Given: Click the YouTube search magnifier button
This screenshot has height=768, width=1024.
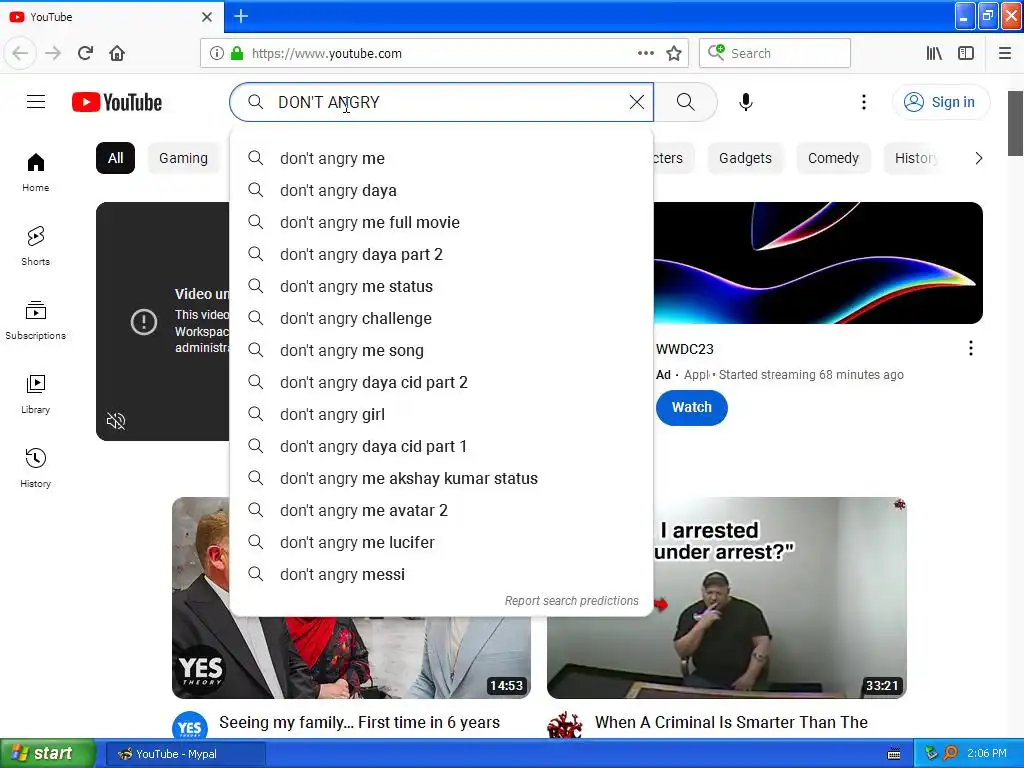Looking at the screenshot, I should [x=686, y=102].
